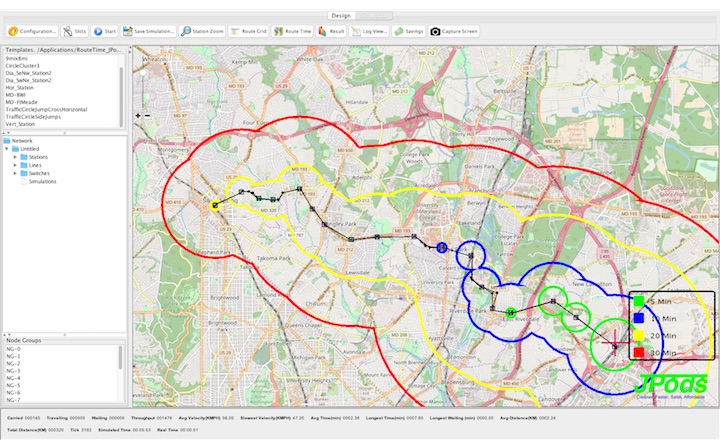The image size is (720, 440).
Task: Click the Capture Screen camera button
Action: coord(455,31)
